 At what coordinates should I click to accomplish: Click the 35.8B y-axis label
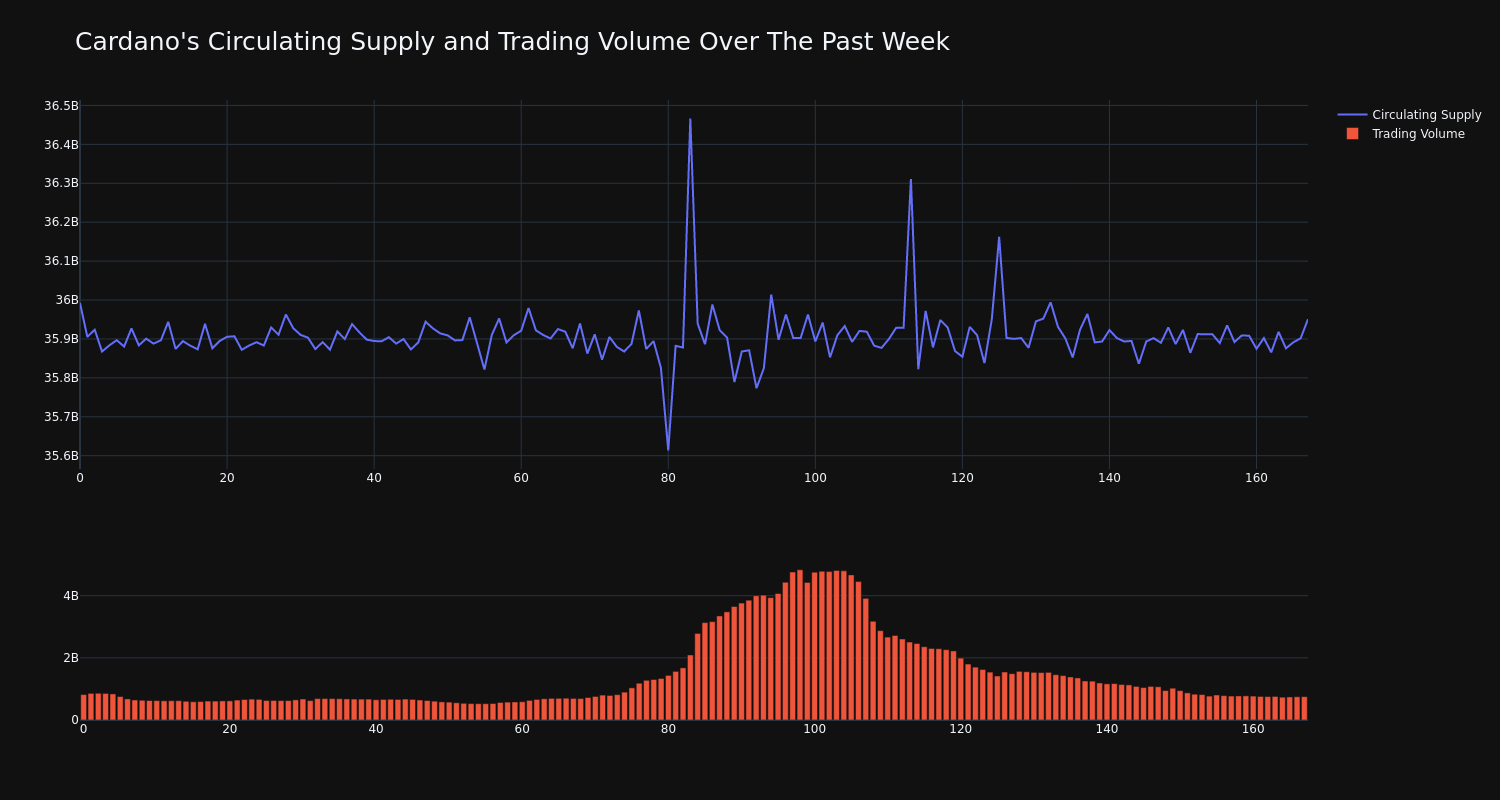click(61, 378)
